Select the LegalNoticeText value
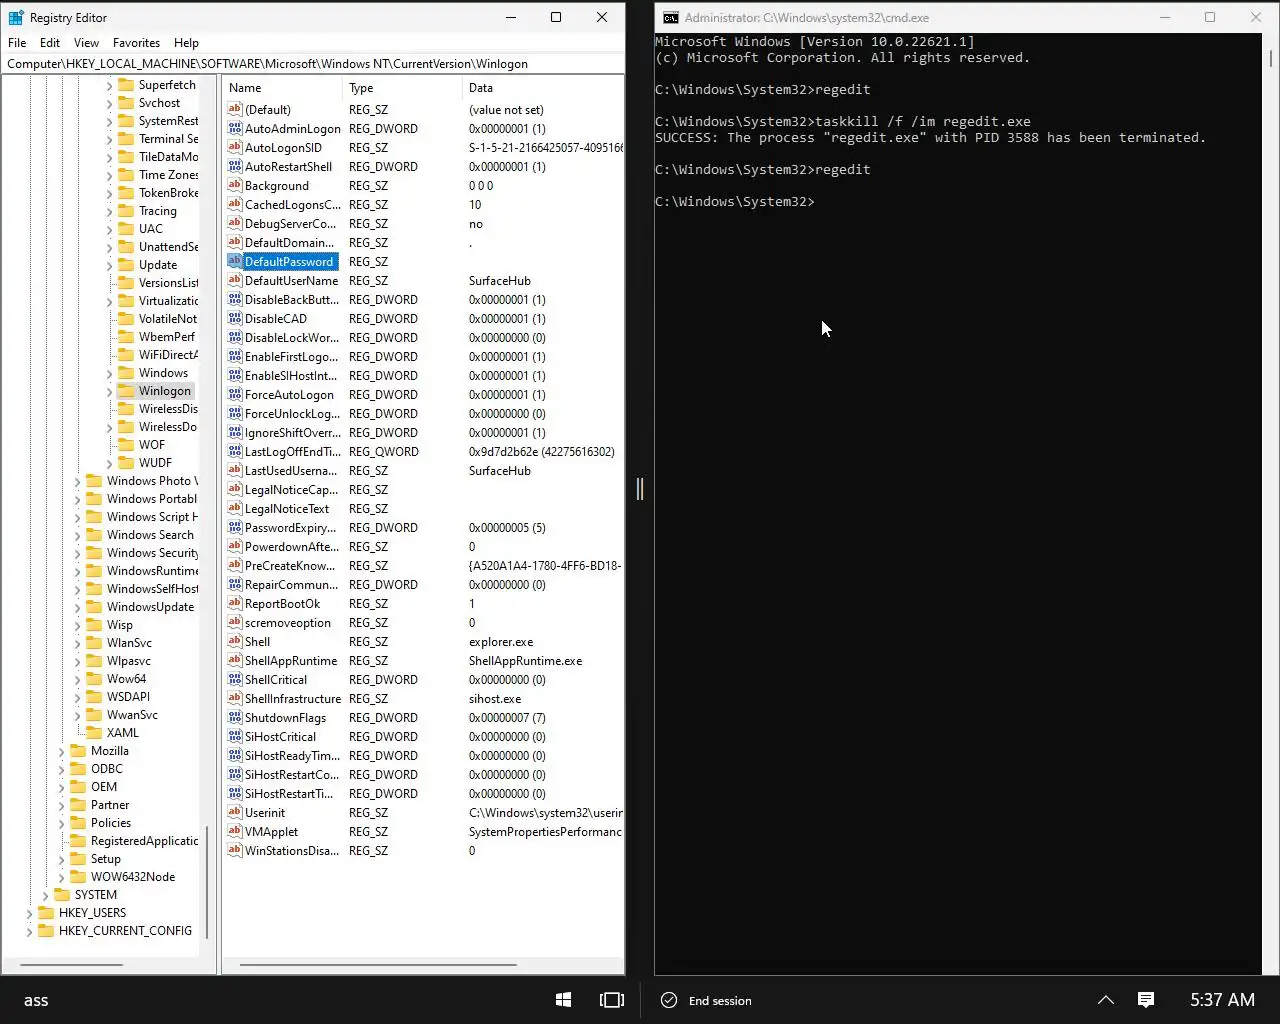This screenshot has height=1024, width=1280. click(x=287, y=508)
